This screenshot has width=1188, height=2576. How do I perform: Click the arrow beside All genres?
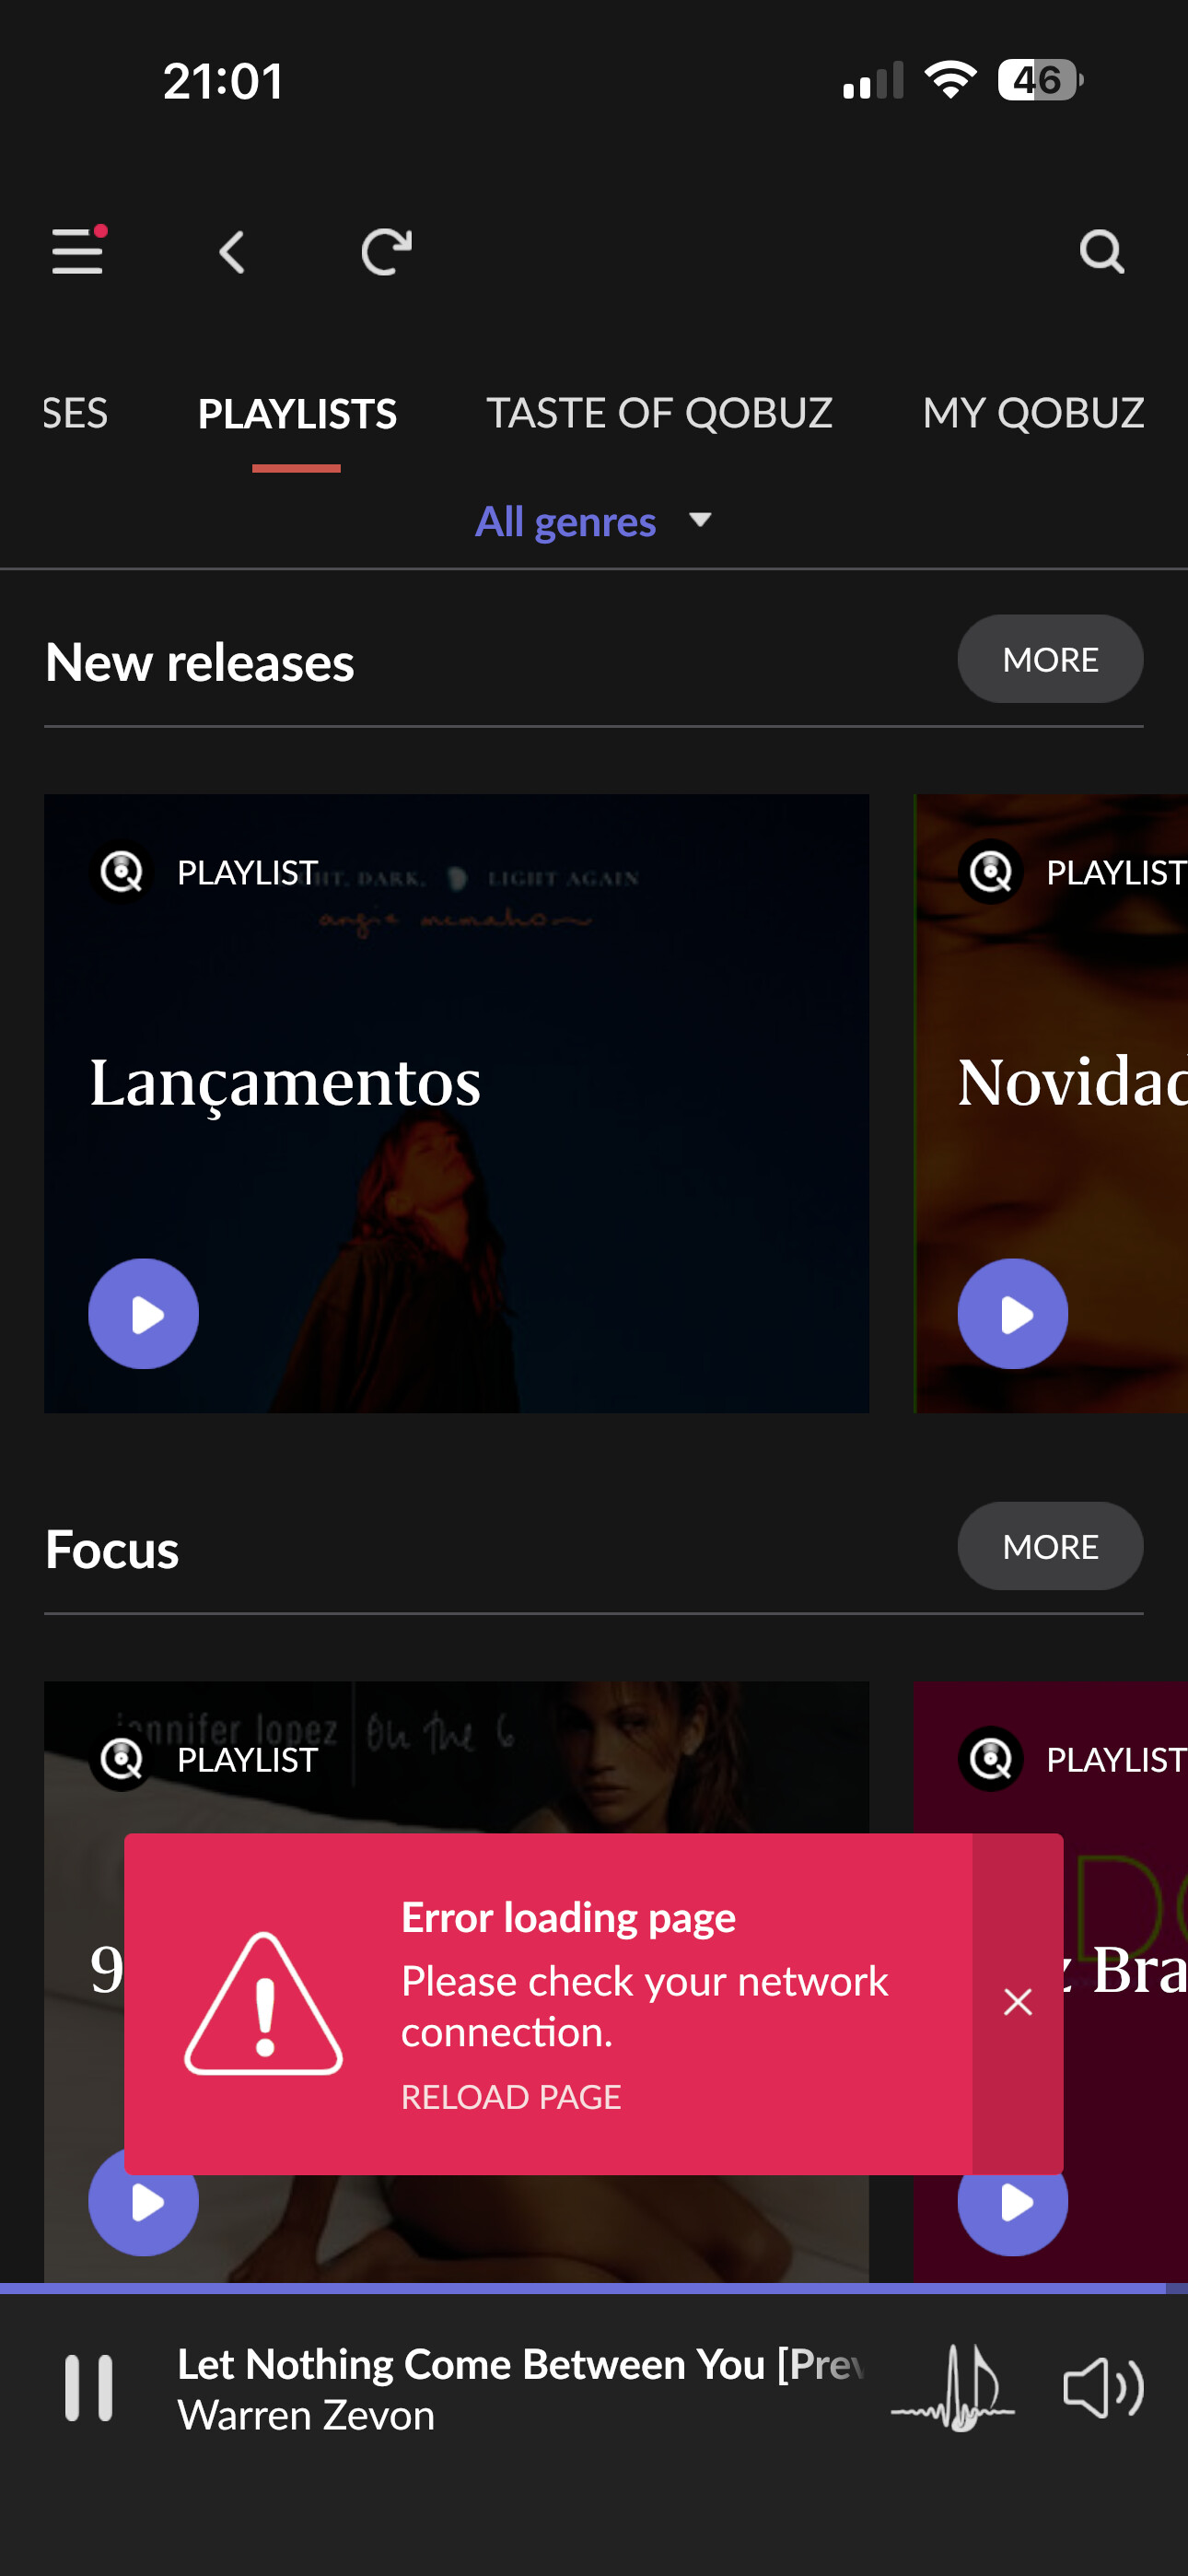pos(700,520)
